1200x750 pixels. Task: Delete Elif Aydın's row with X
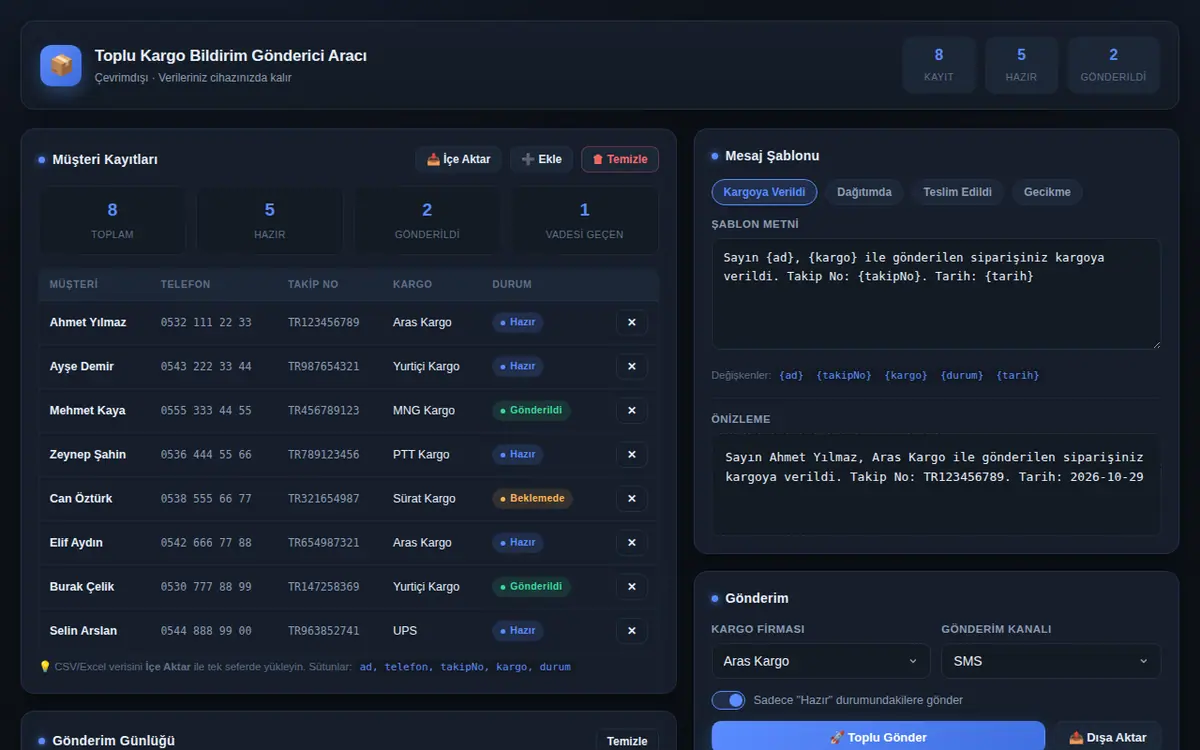pyautogui.click(x=631, y=542)
